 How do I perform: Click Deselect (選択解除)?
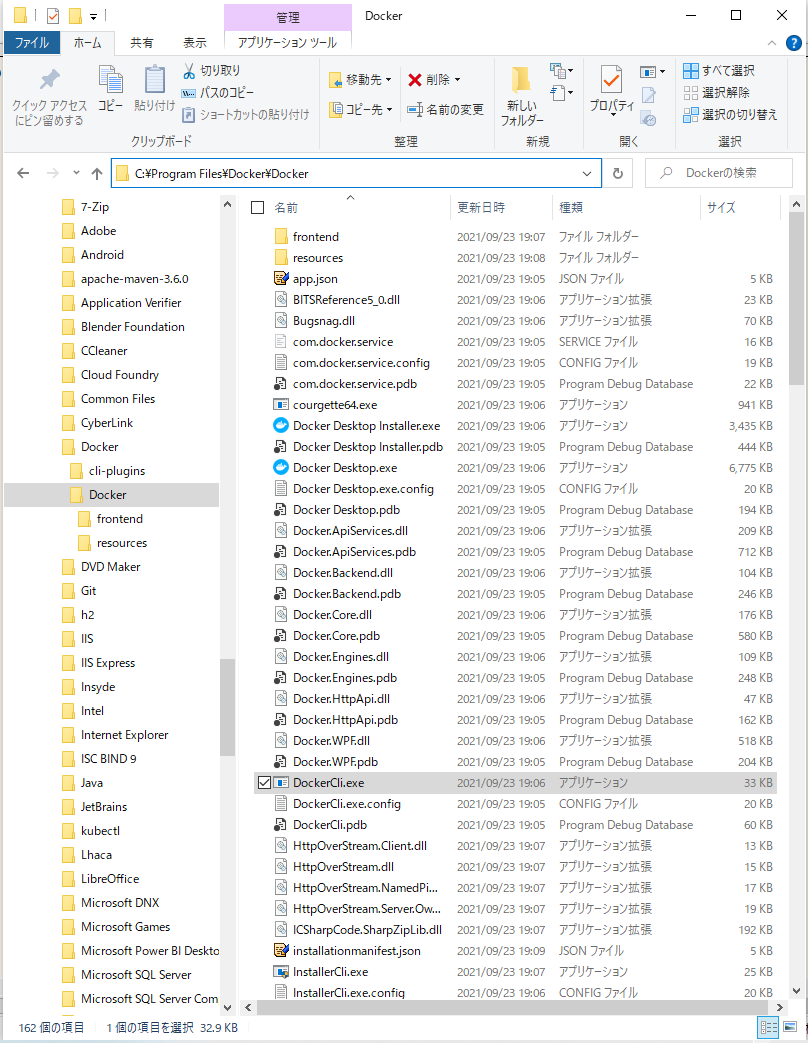point(716,92)
